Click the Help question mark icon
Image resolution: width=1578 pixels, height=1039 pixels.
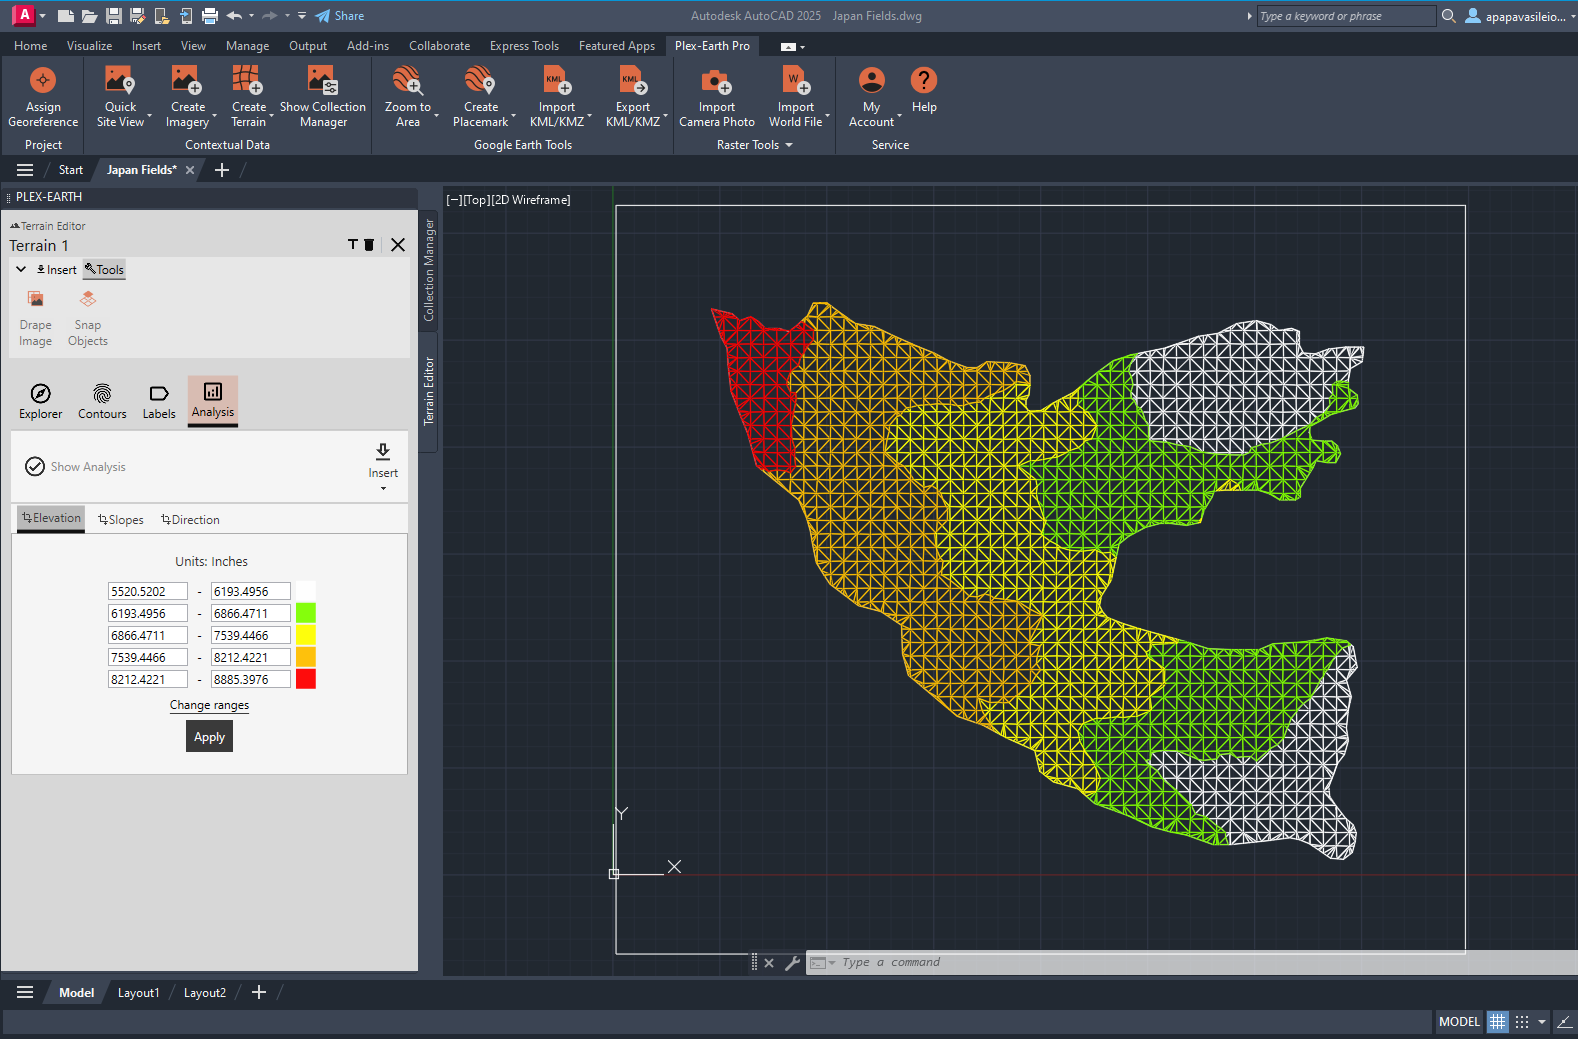923,81
